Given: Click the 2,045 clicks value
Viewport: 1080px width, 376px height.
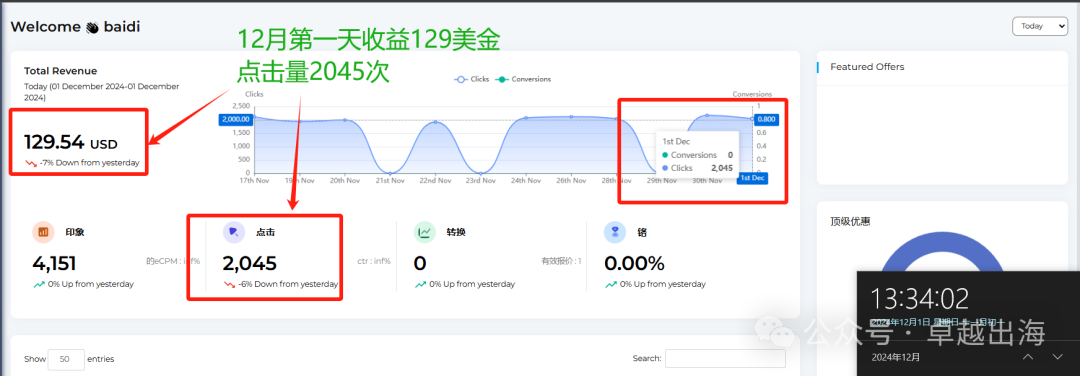Looking at the screenshot, I should point(249,263).
